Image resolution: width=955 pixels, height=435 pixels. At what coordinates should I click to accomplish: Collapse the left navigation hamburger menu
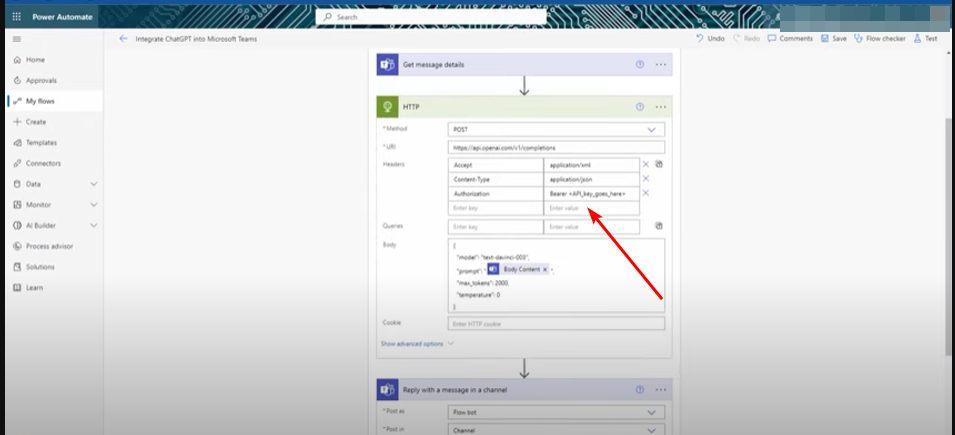16,39
